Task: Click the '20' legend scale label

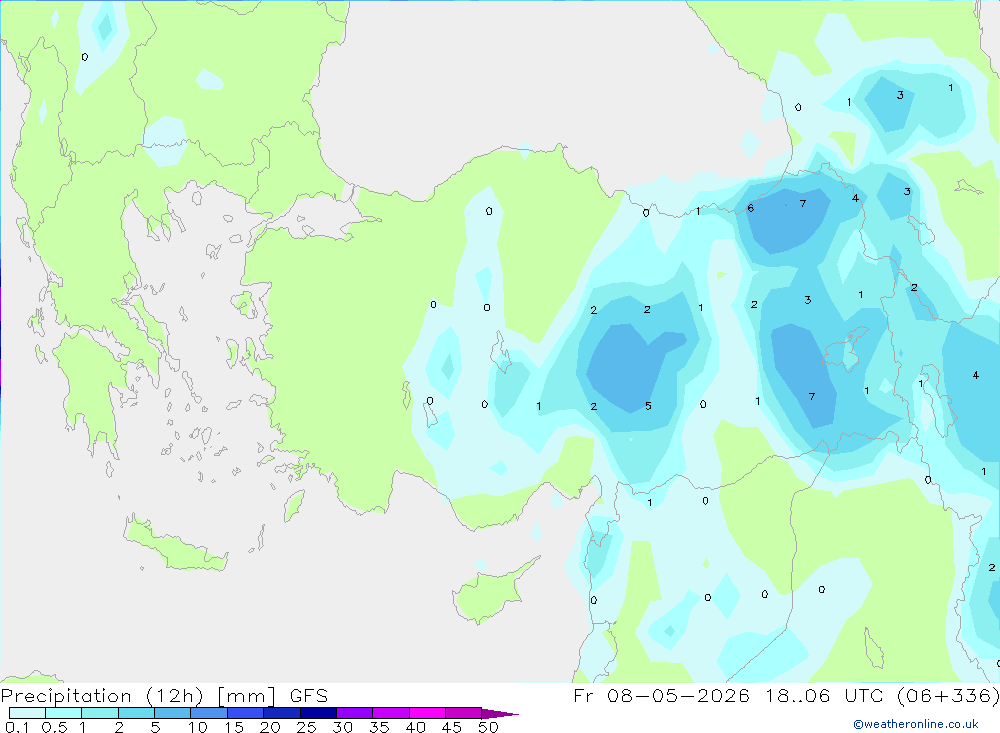Action: coord(270,727)
